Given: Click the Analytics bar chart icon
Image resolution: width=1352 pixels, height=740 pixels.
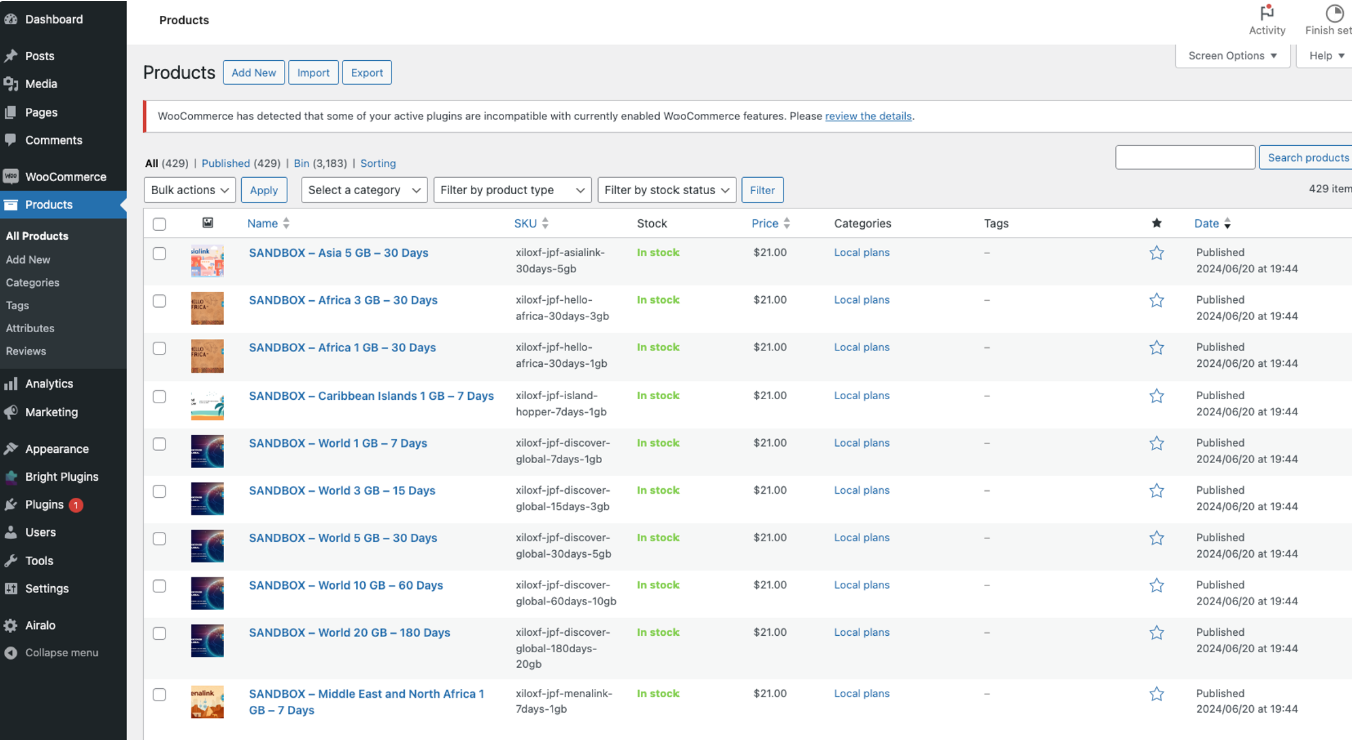Looking at the screenshot, I should pyautogui.click(x=11, y=383).
